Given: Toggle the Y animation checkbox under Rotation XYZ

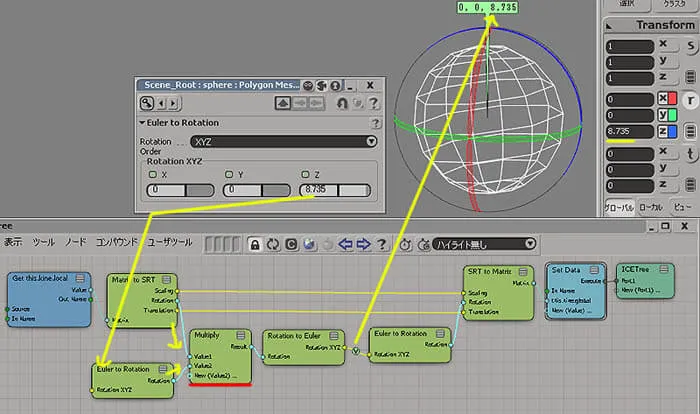Looking at the screenshot, I should click(x=229, y=174).
